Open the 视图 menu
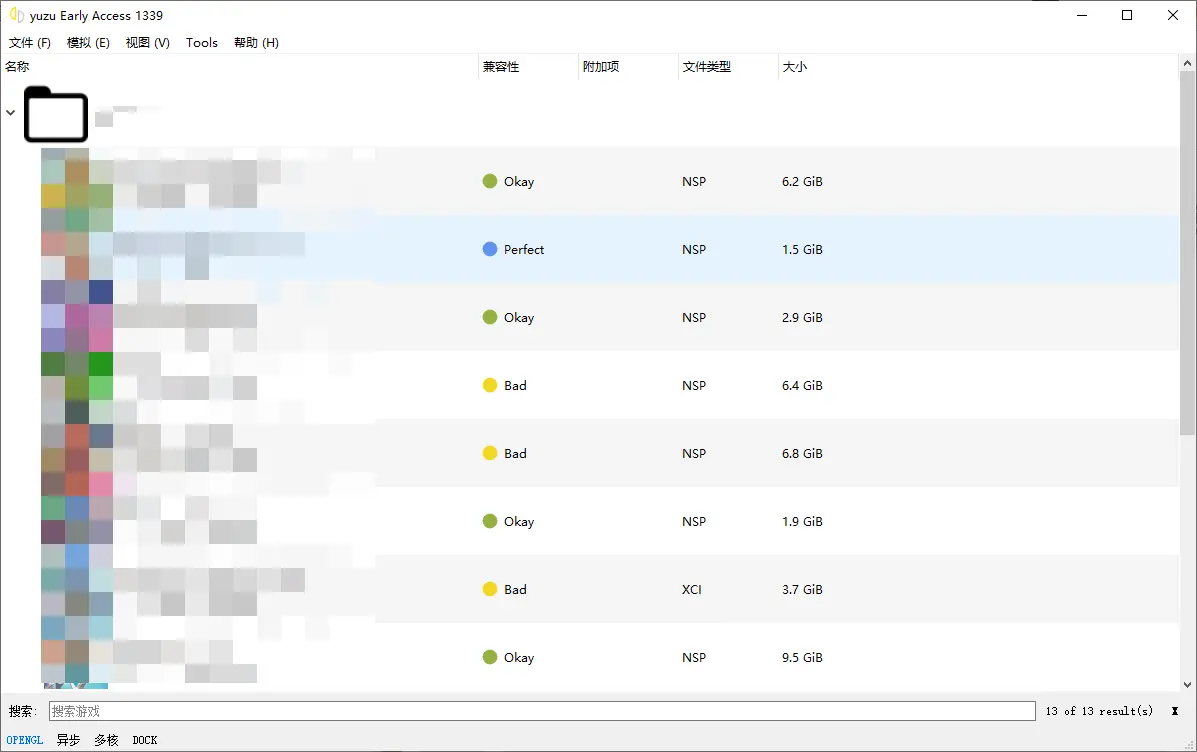 [x=147, y=42]
